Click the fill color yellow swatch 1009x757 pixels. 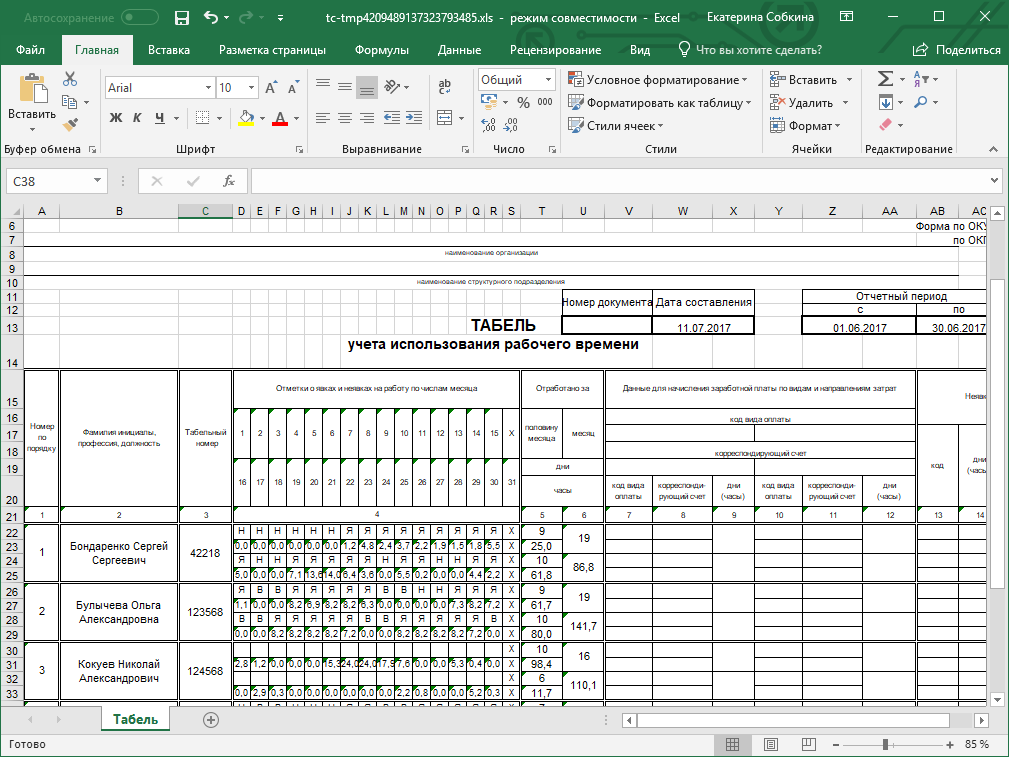click(246, 118)
